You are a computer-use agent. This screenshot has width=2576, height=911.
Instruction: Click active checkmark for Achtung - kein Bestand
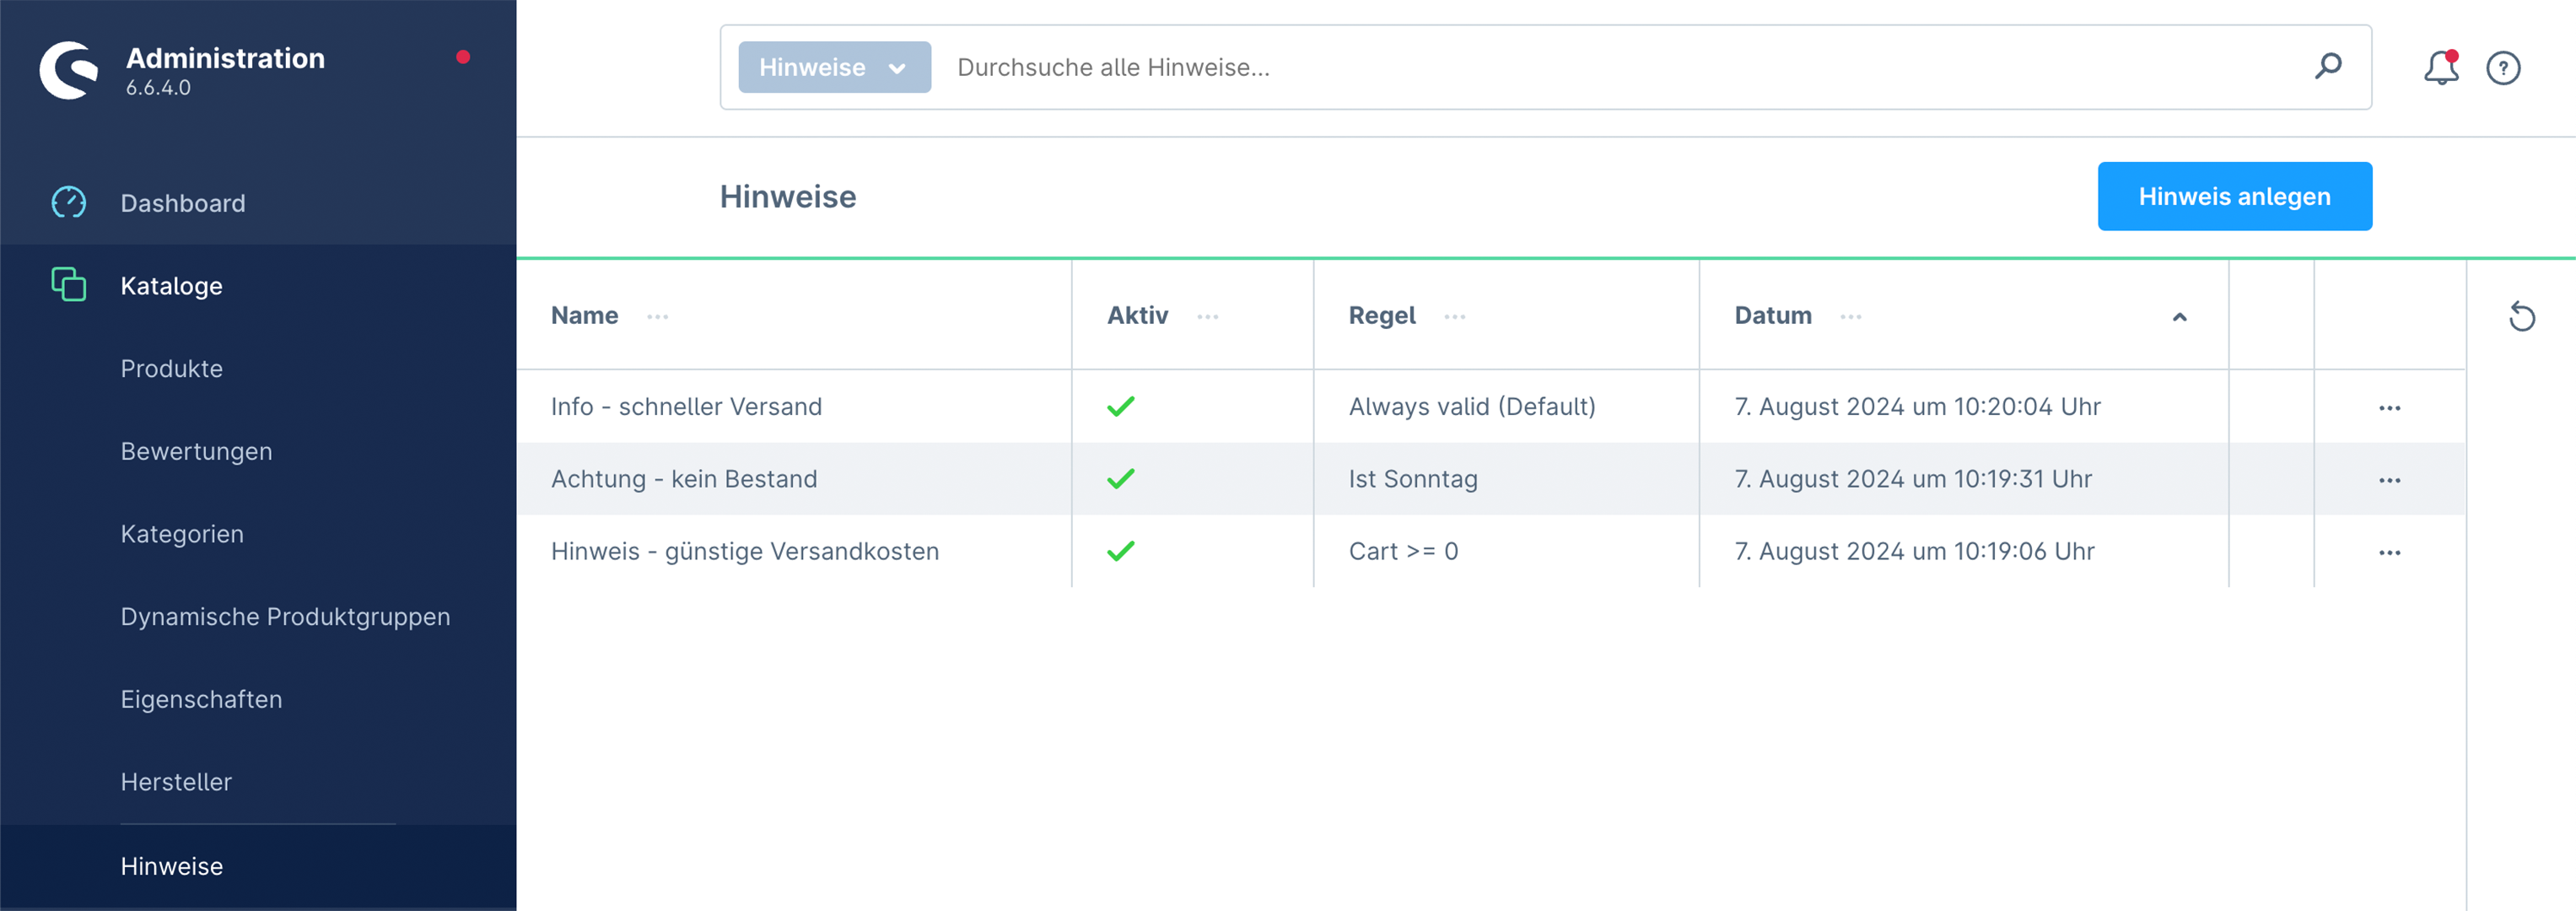(1121, 478)
